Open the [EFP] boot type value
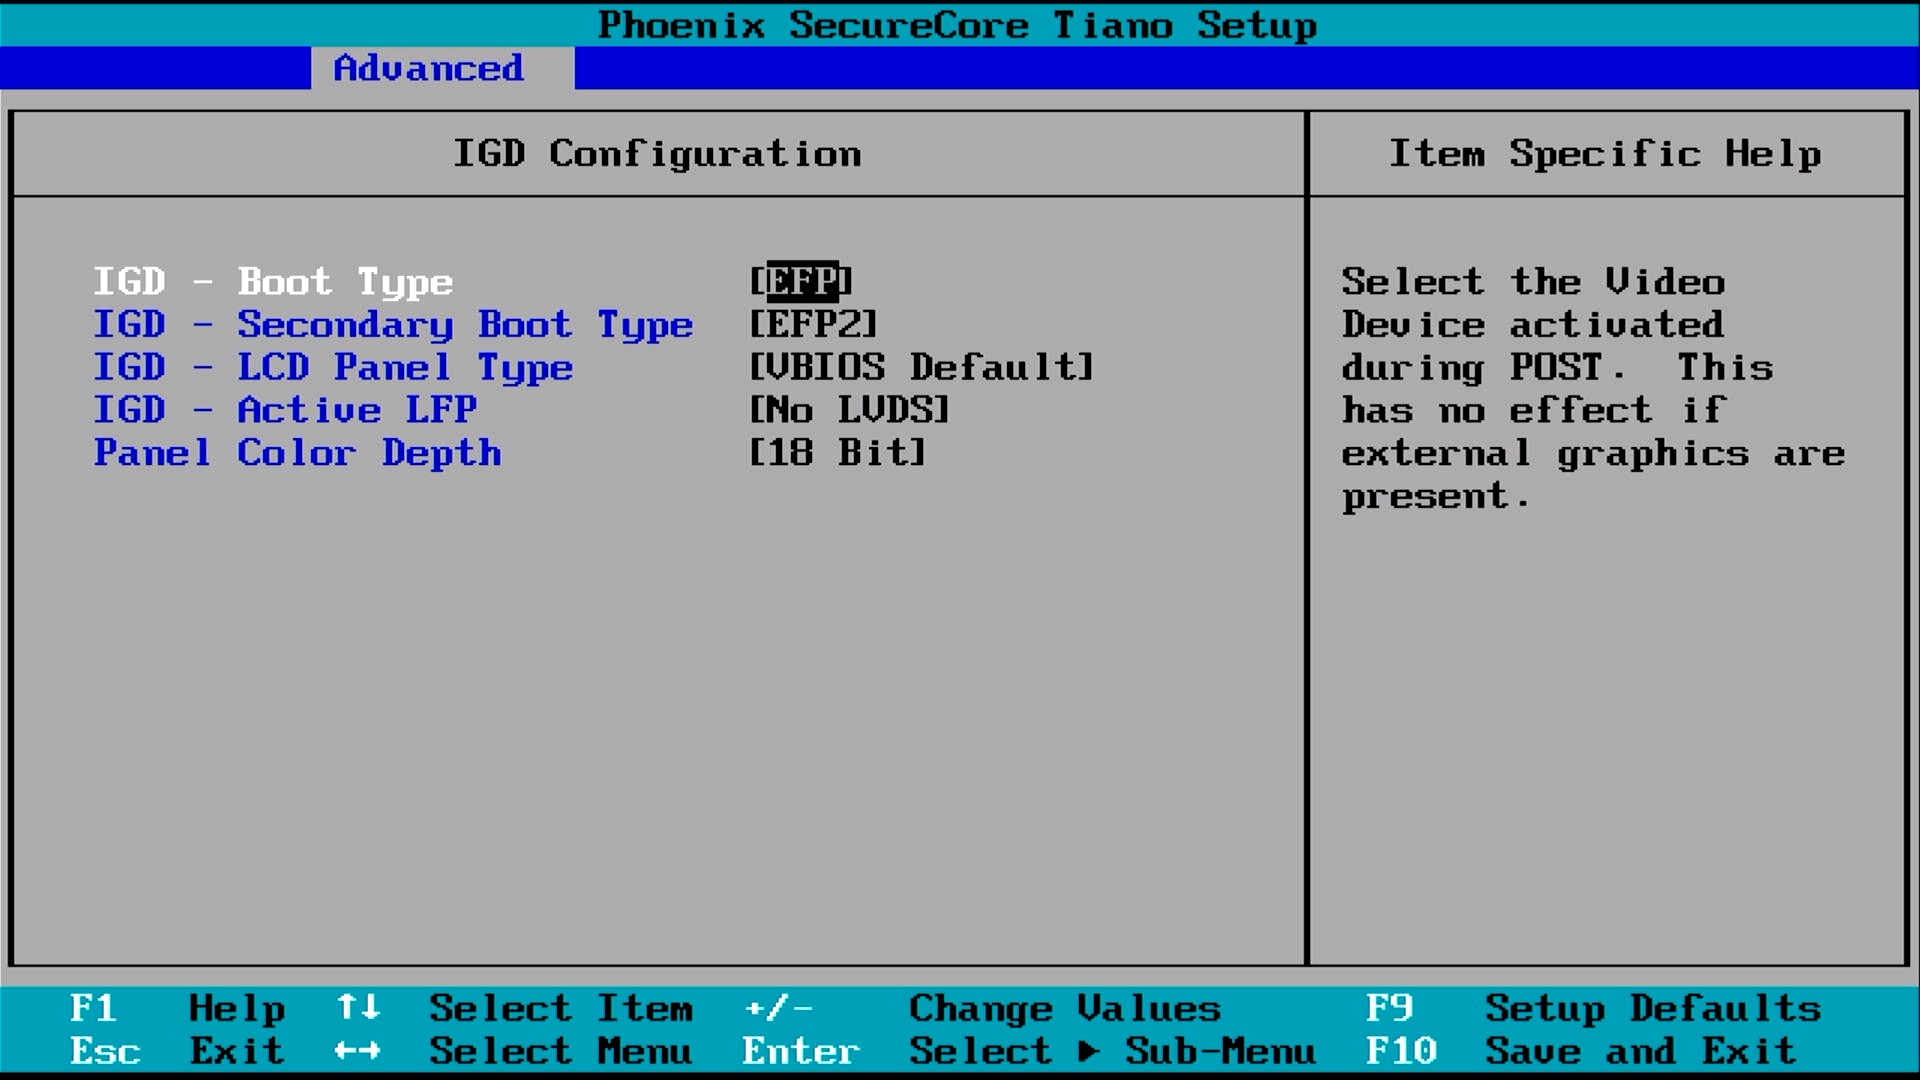 [x=801, y=282]
